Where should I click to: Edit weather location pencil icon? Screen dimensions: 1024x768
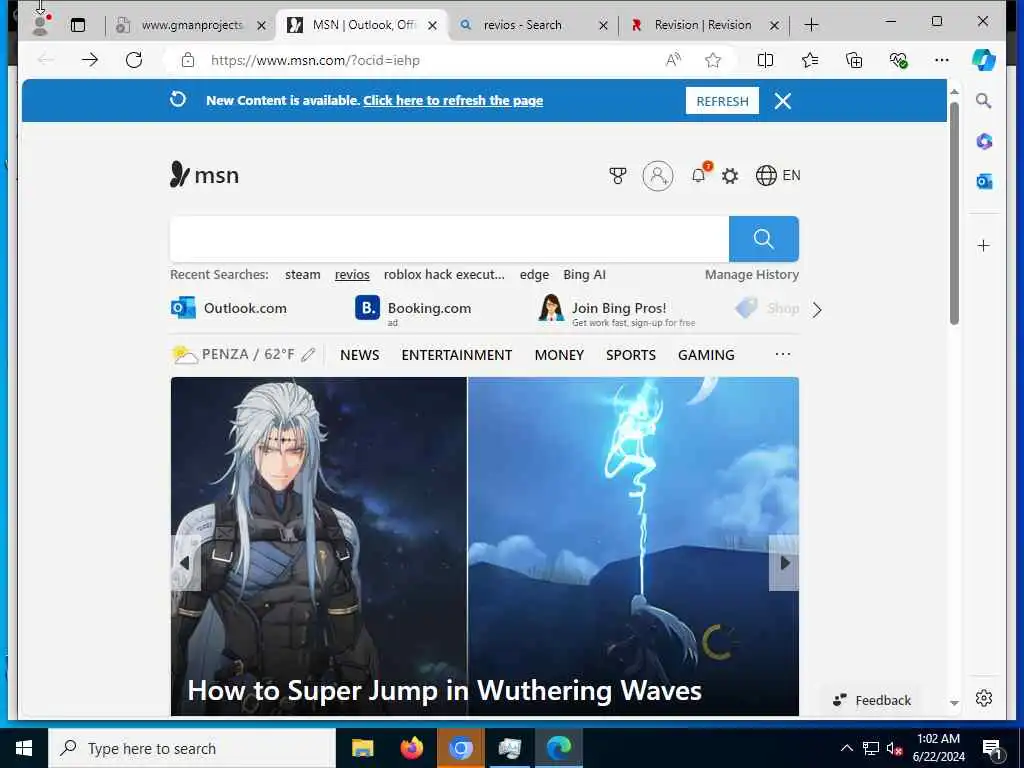pyautogui.click(x=308, y=355)
